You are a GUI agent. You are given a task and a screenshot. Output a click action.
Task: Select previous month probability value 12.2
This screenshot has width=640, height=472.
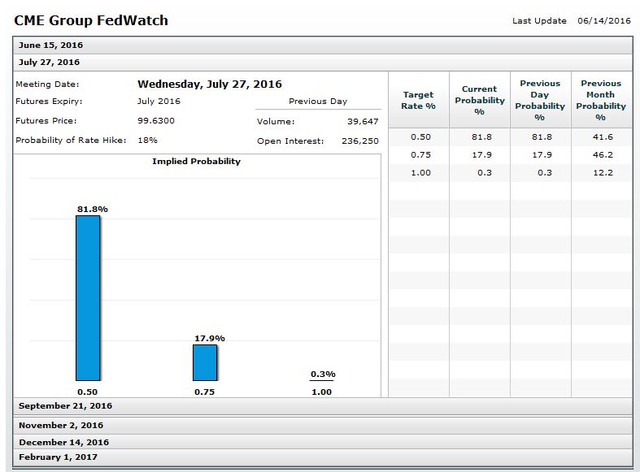click(x=603, y=173)
